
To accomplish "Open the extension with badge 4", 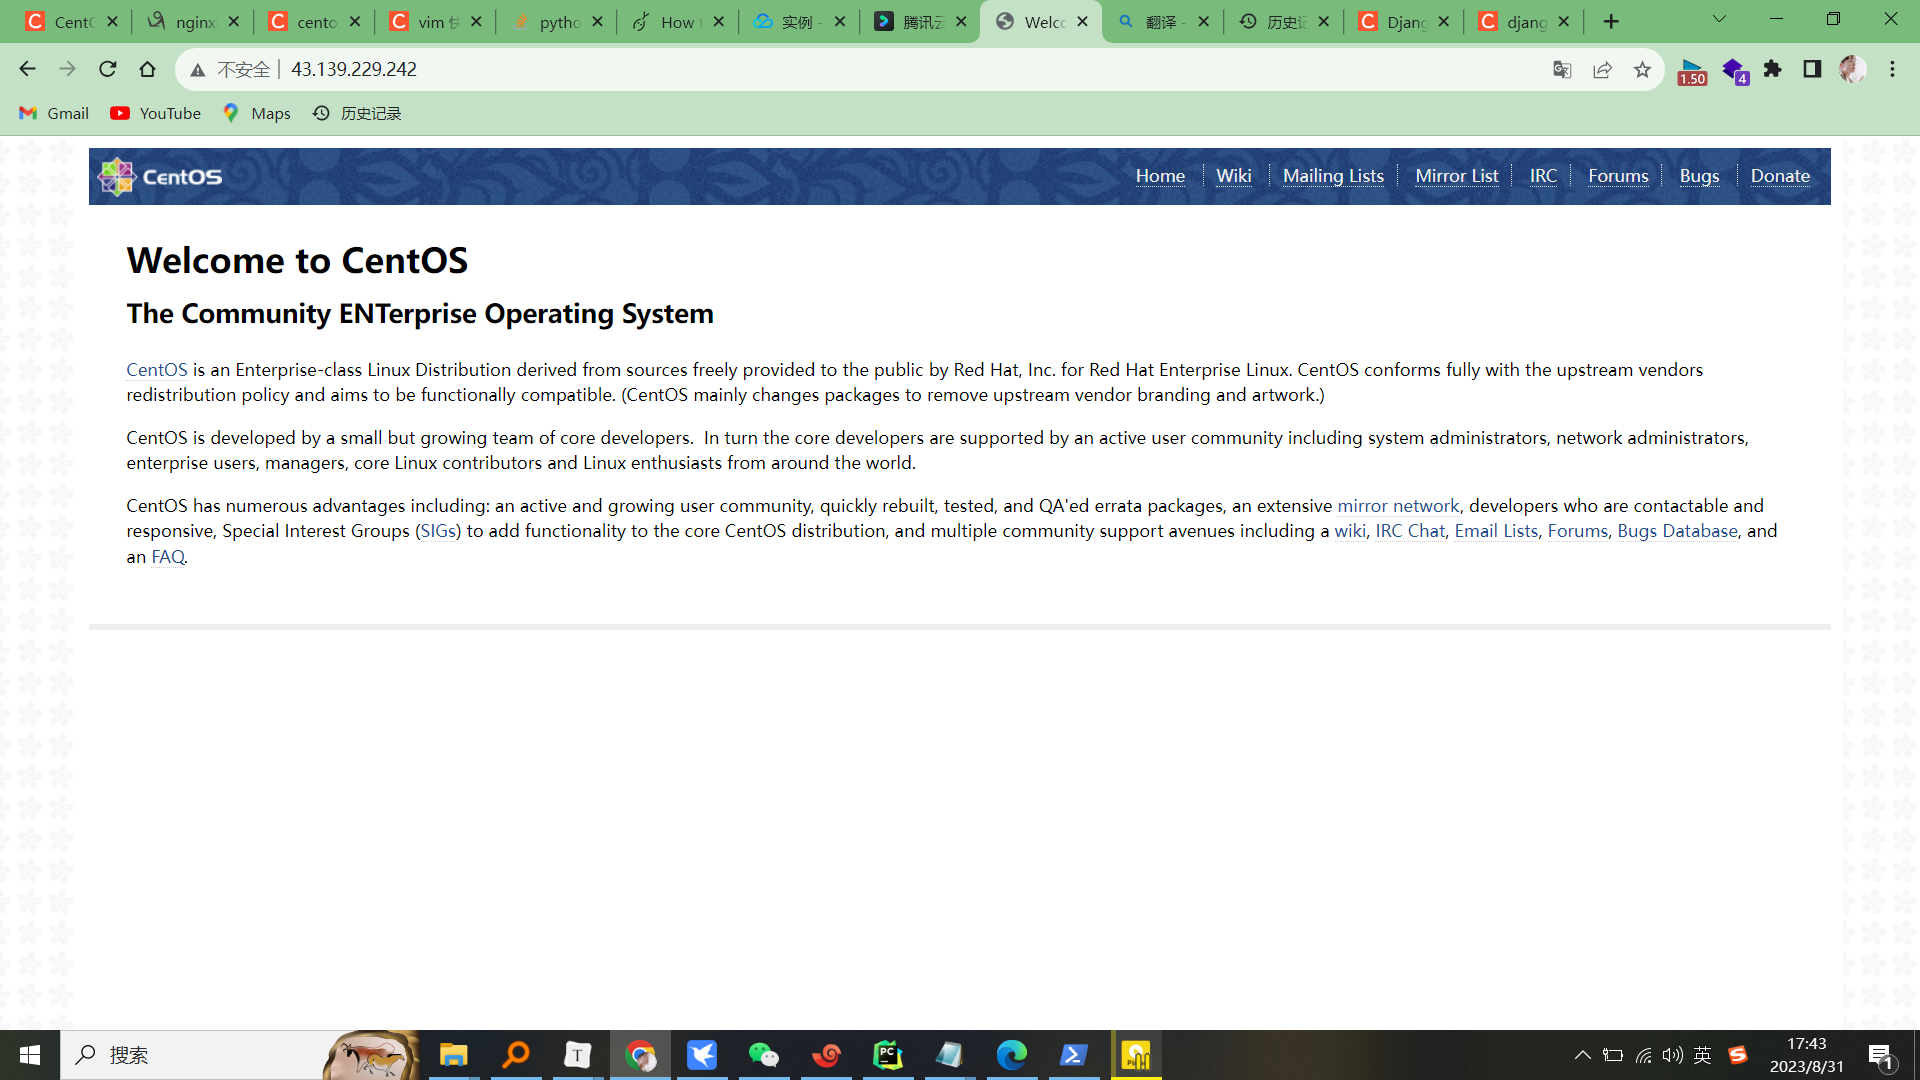I will (1734, 71).
